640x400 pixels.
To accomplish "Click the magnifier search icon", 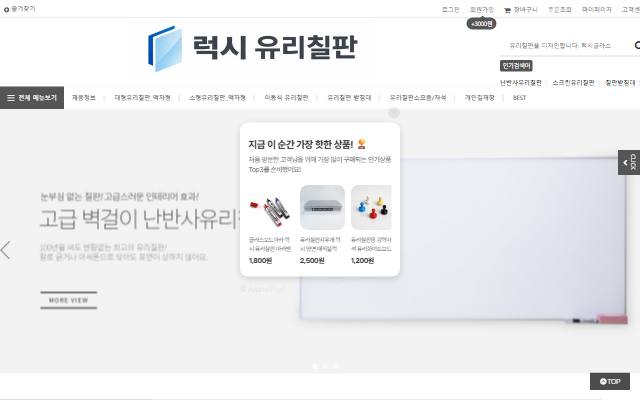I will tap(637, 45).
